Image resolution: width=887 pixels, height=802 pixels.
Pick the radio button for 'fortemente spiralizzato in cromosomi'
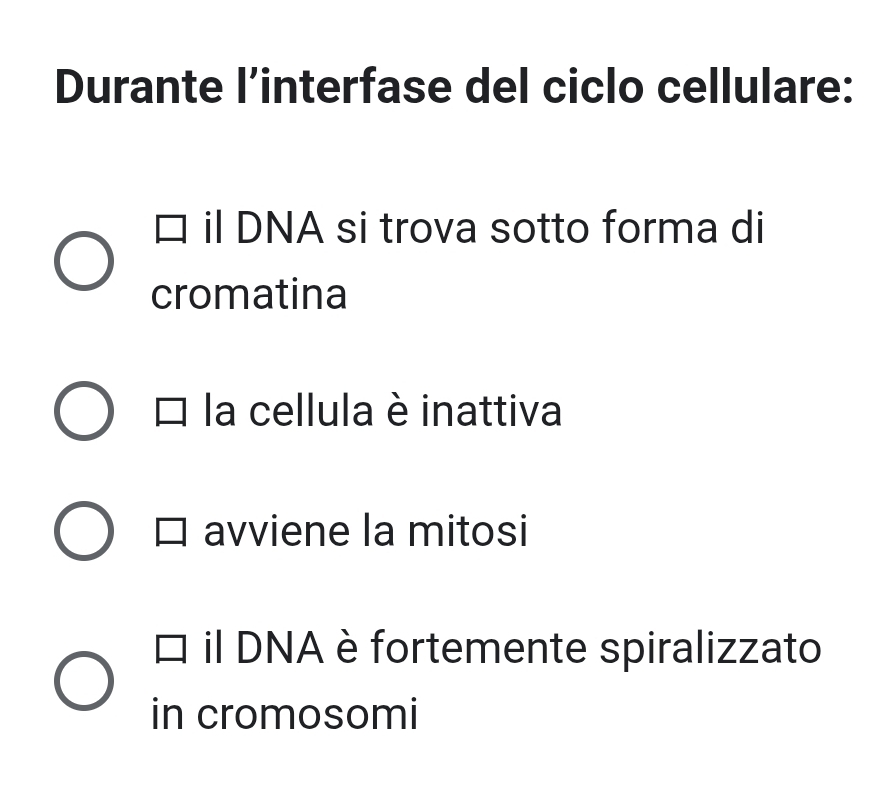(82, 682)
